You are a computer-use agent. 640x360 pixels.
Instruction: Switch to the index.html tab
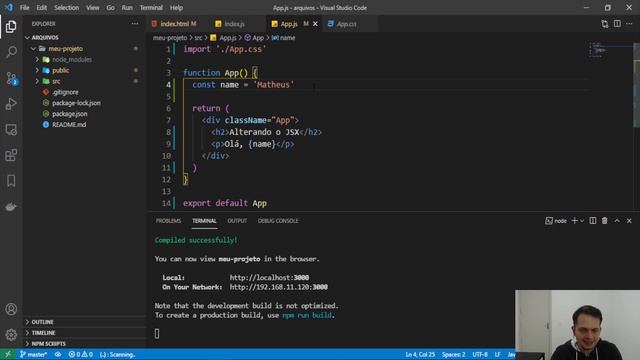click(174, 24)
